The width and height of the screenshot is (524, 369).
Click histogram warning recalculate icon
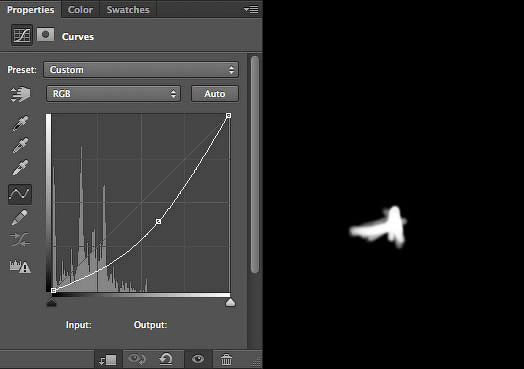pyautogui.click(x=20, y=266)
